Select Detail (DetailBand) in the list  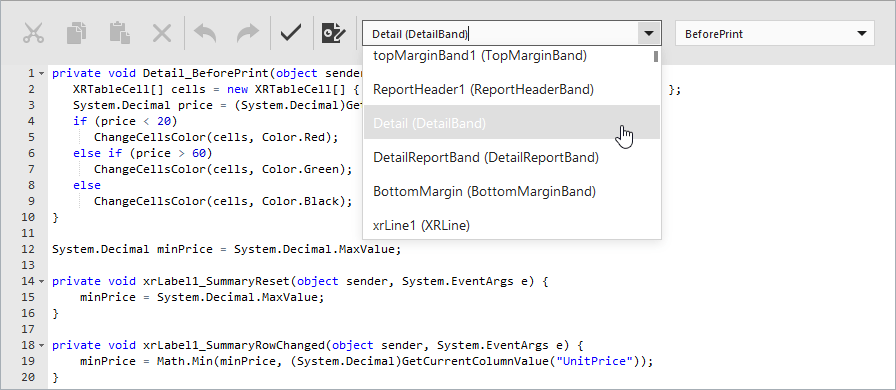[x=512, y=122]
